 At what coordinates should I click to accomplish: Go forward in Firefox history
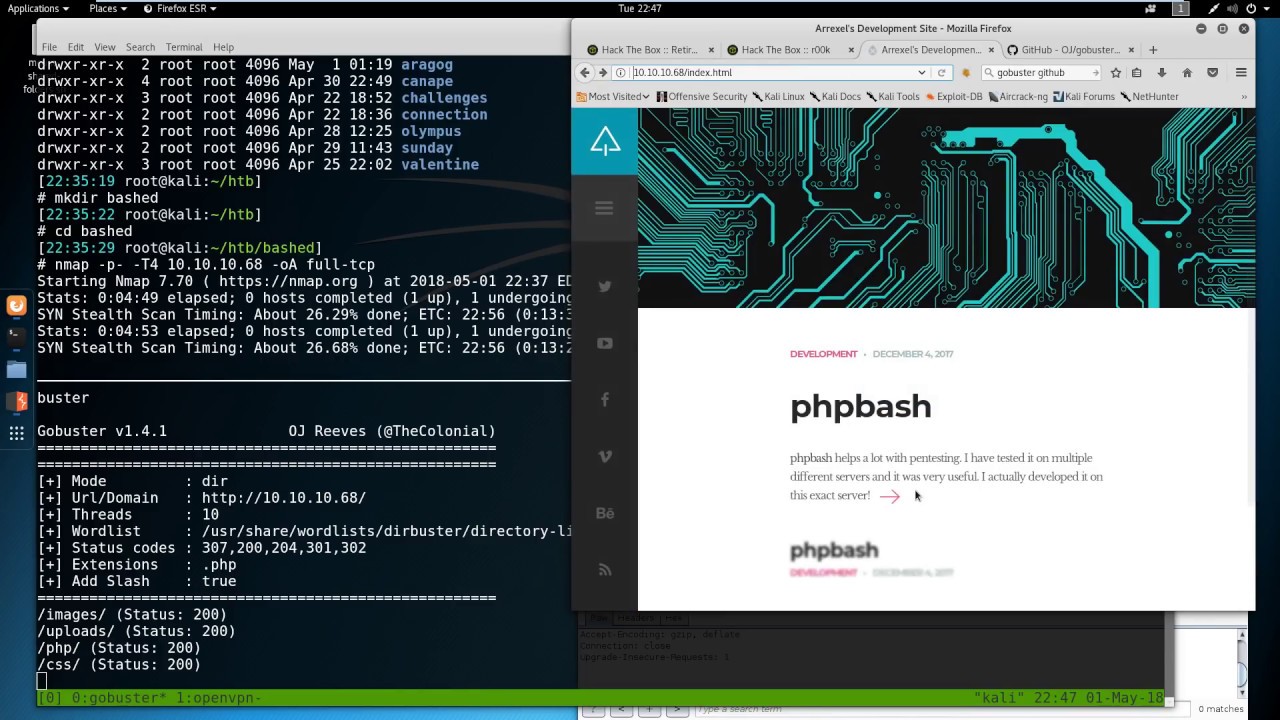(x=603, y=72)
